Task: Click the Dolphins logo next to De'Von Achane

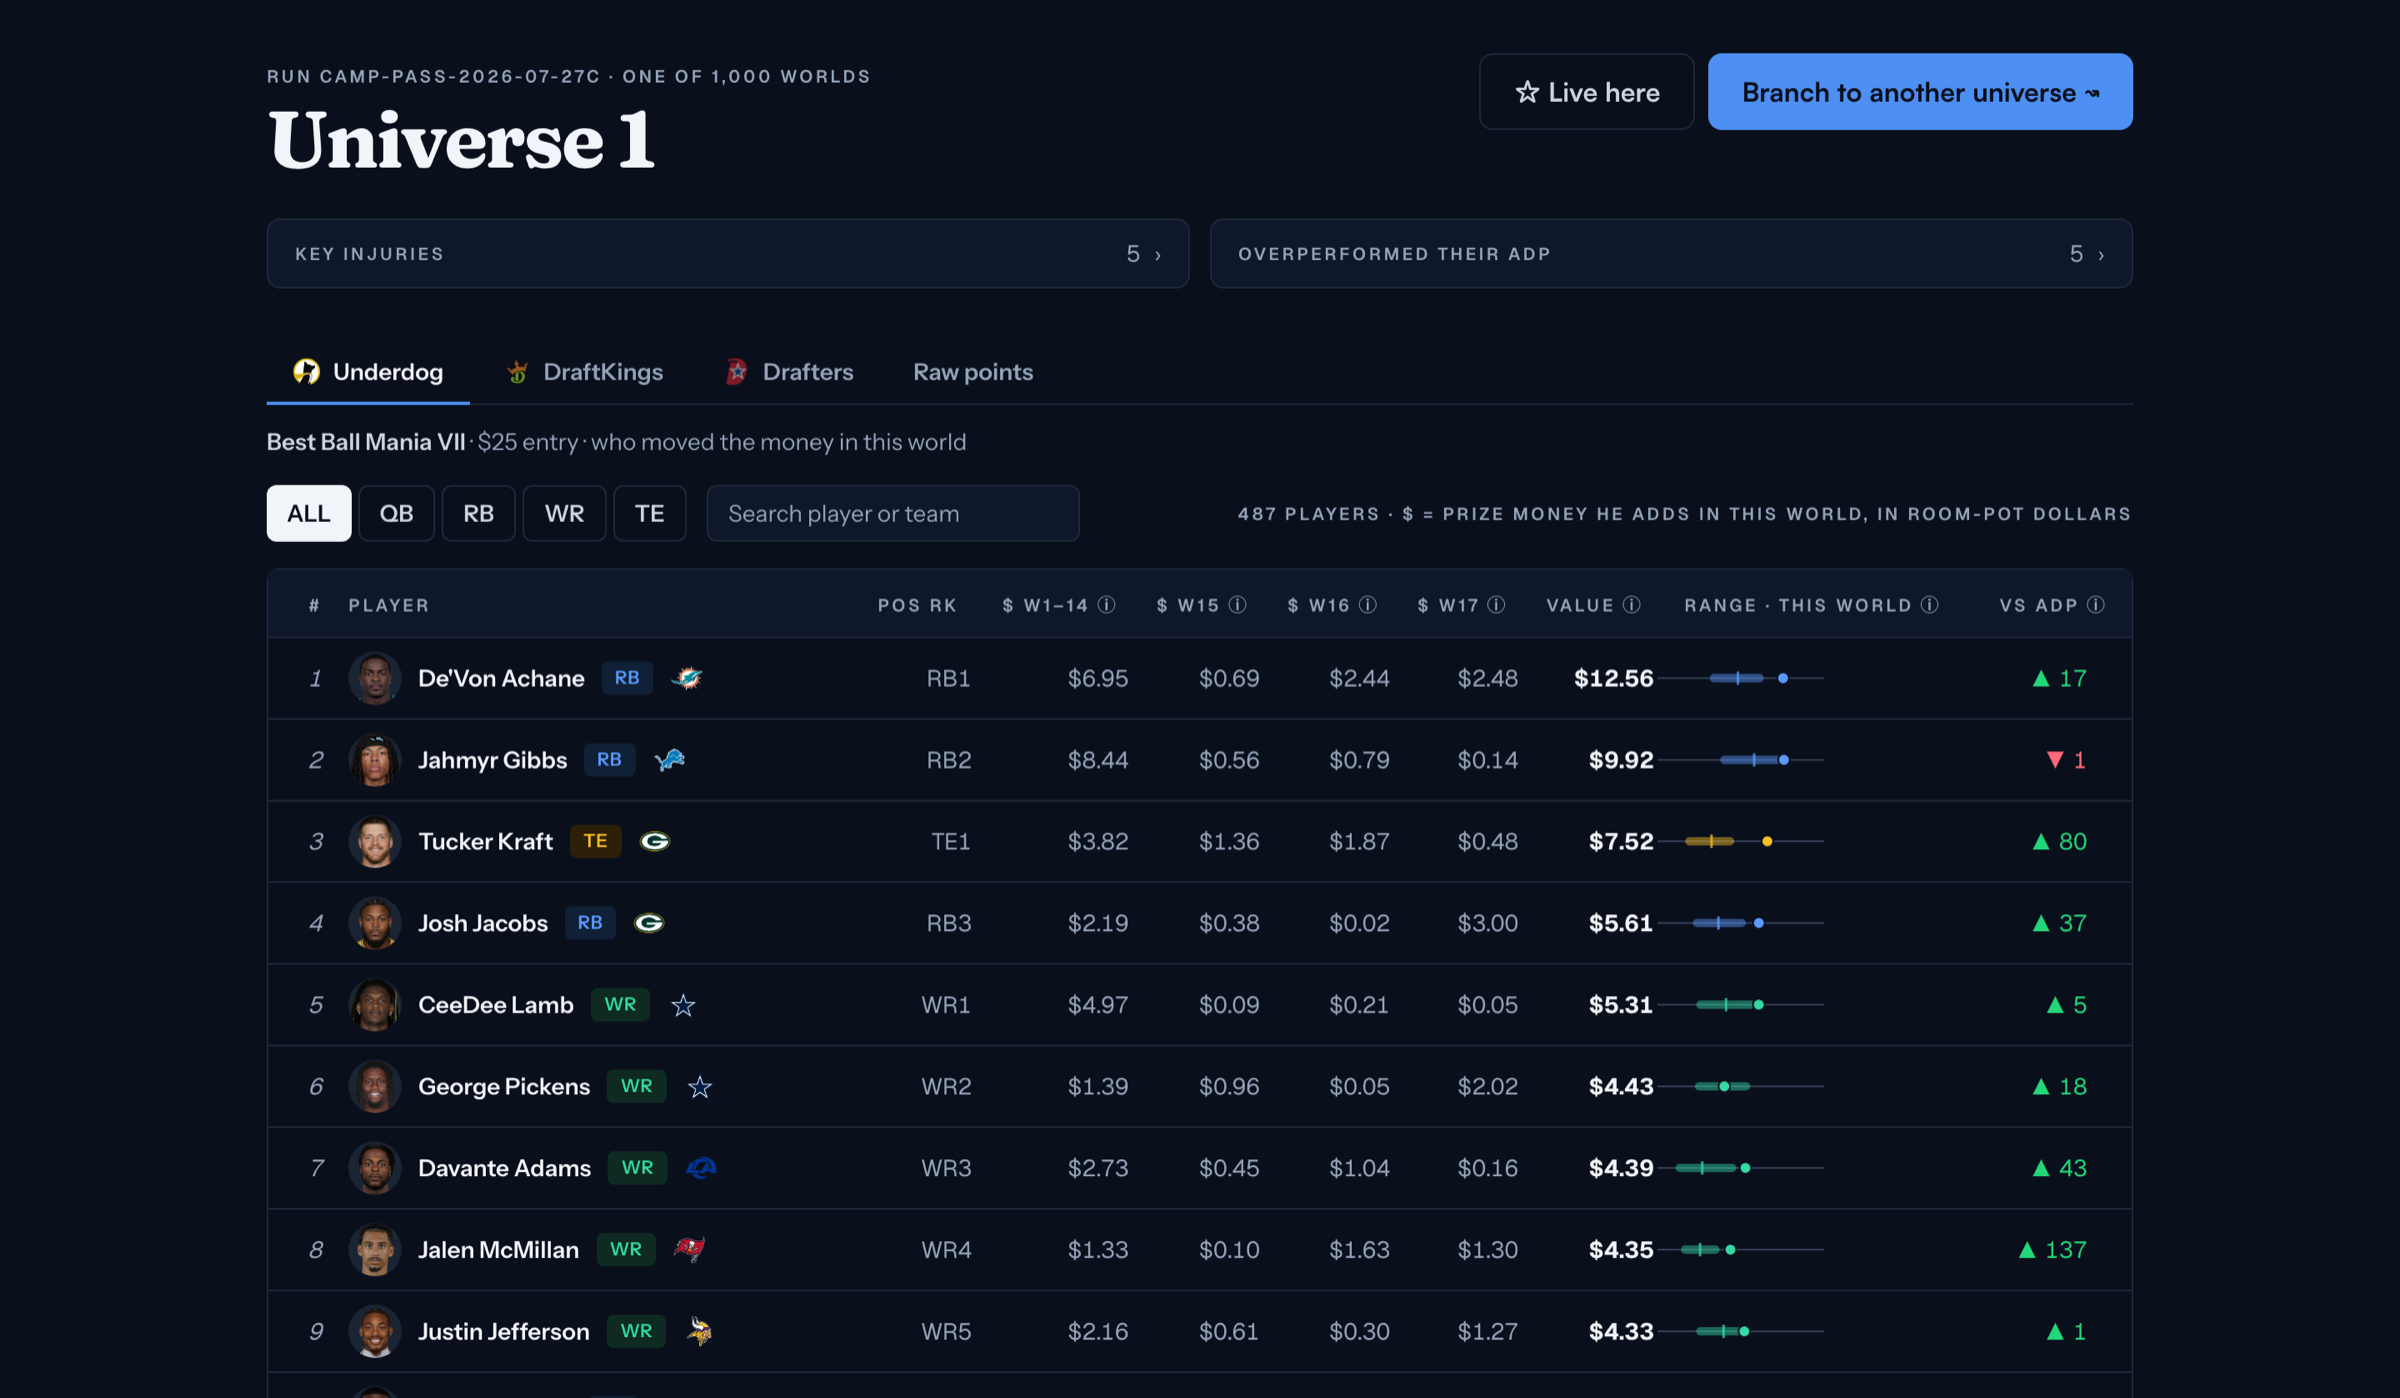Action: [687, 678]
